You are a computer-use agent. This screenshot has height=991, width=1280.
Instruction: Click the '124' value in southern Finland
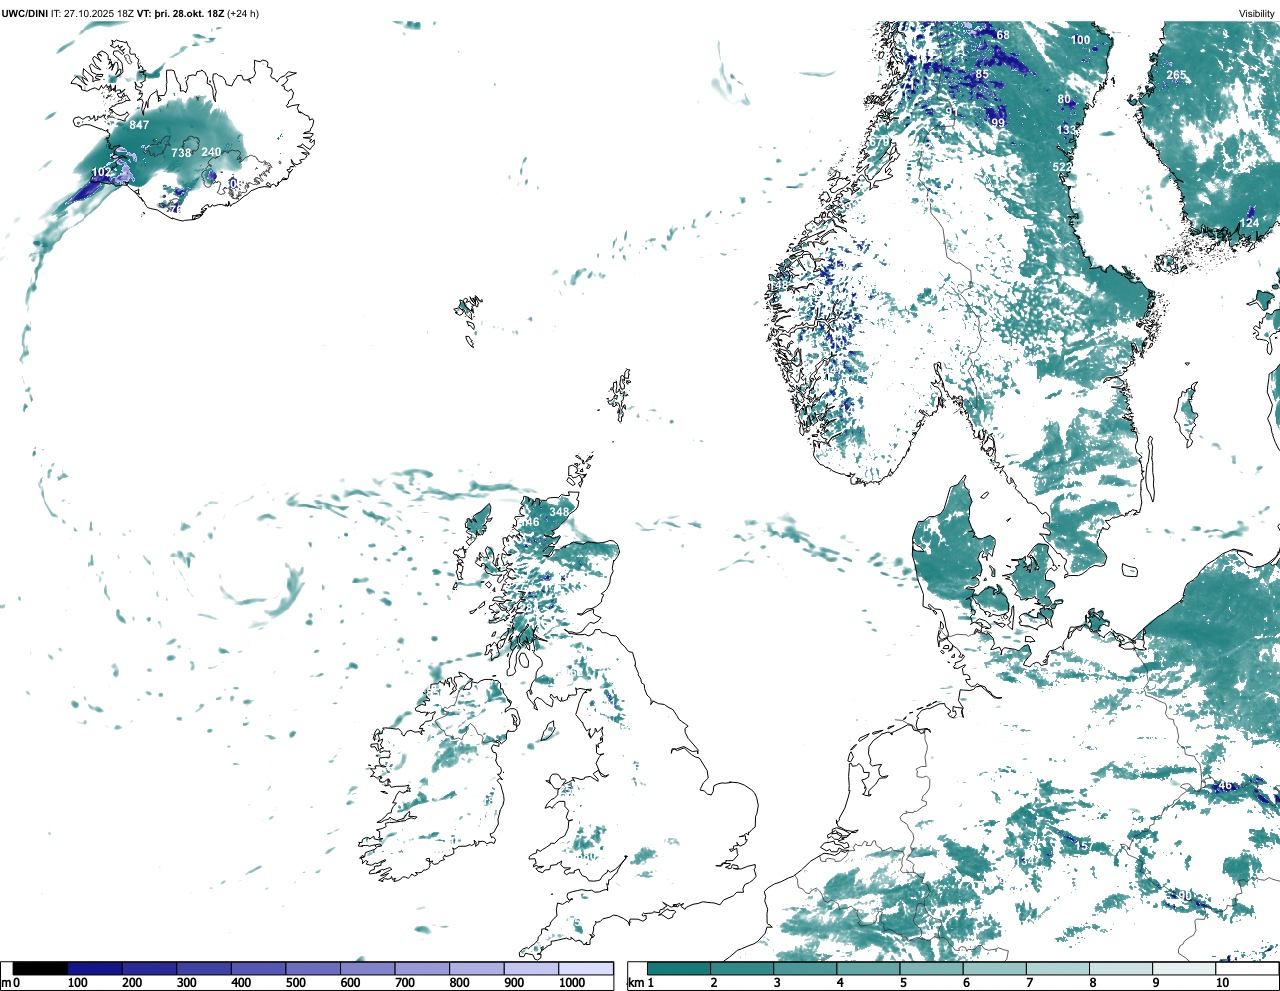1249,223
